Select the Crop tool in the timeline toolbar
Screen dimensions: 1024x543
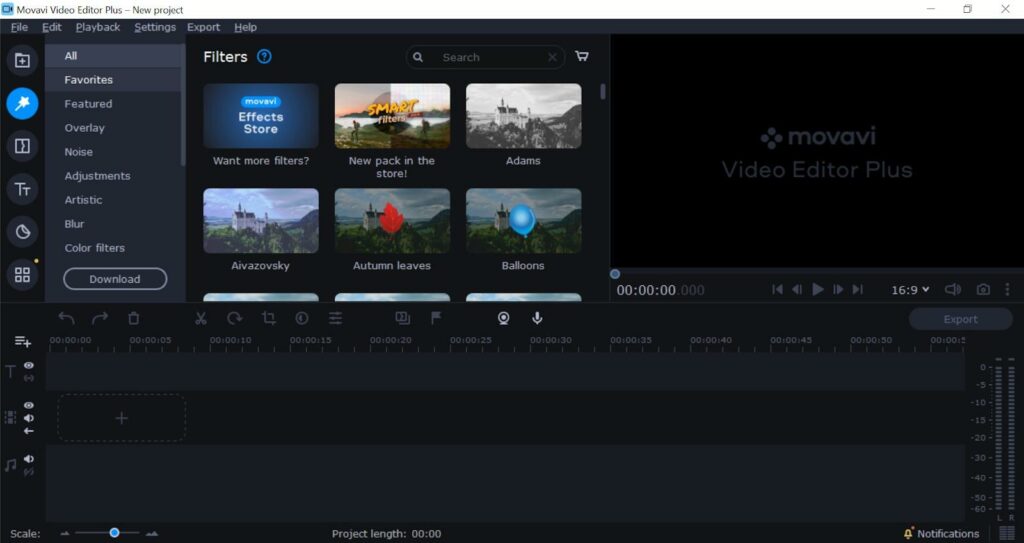(x=268, y=318)
